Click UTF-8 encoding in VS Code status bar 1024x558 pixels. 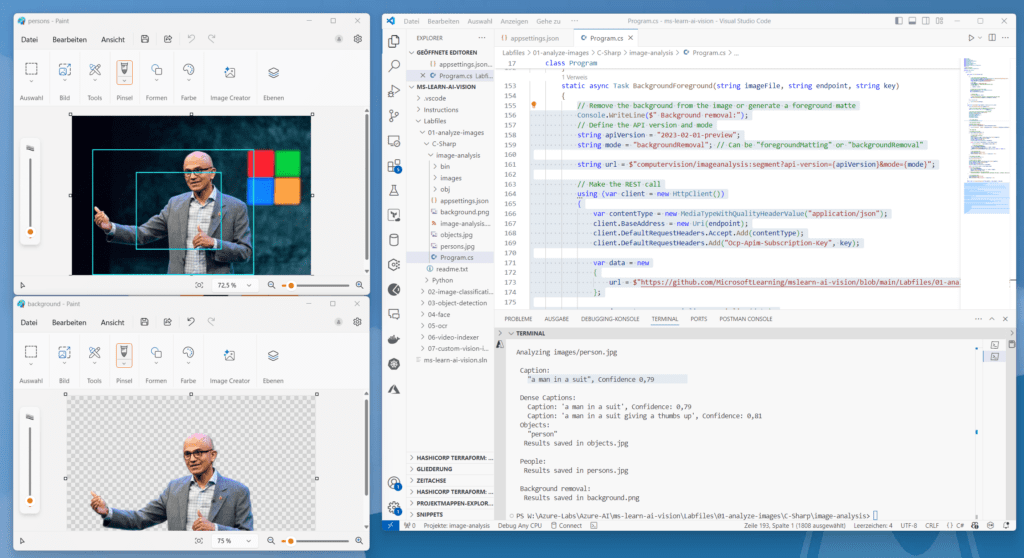tap(909, 525)
